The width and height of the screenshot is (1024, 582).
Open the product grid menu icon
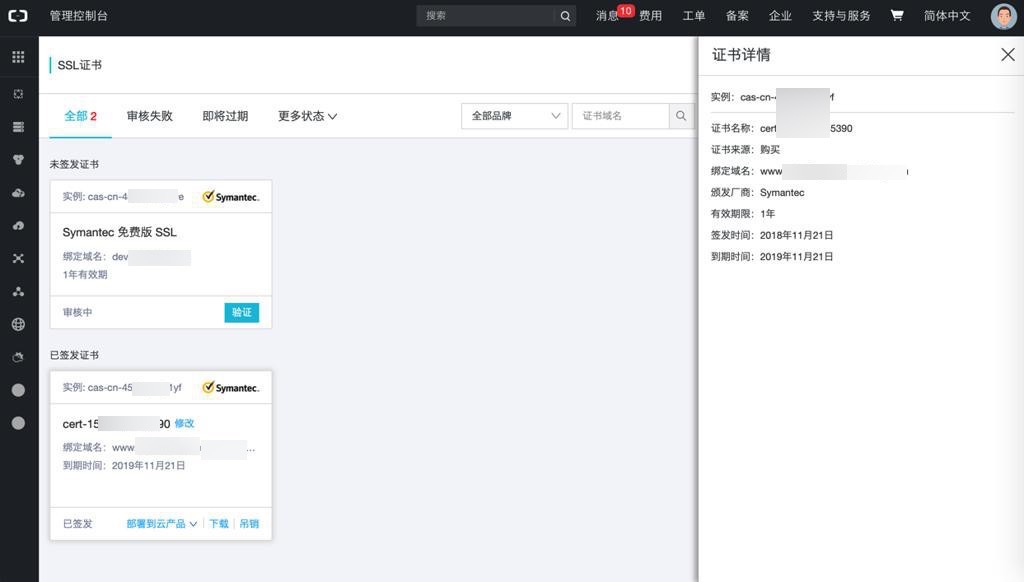click(18, 57)
